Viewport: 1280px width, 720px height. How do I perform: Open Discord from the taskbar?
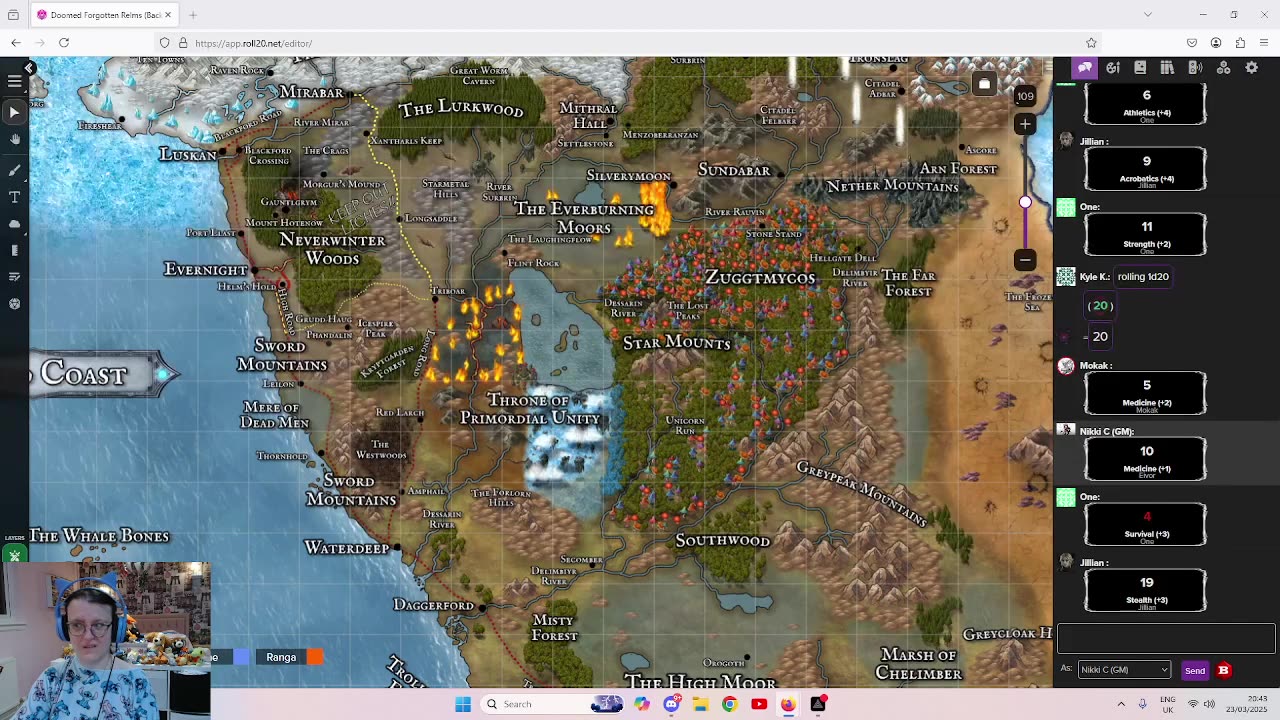[671, 704]
